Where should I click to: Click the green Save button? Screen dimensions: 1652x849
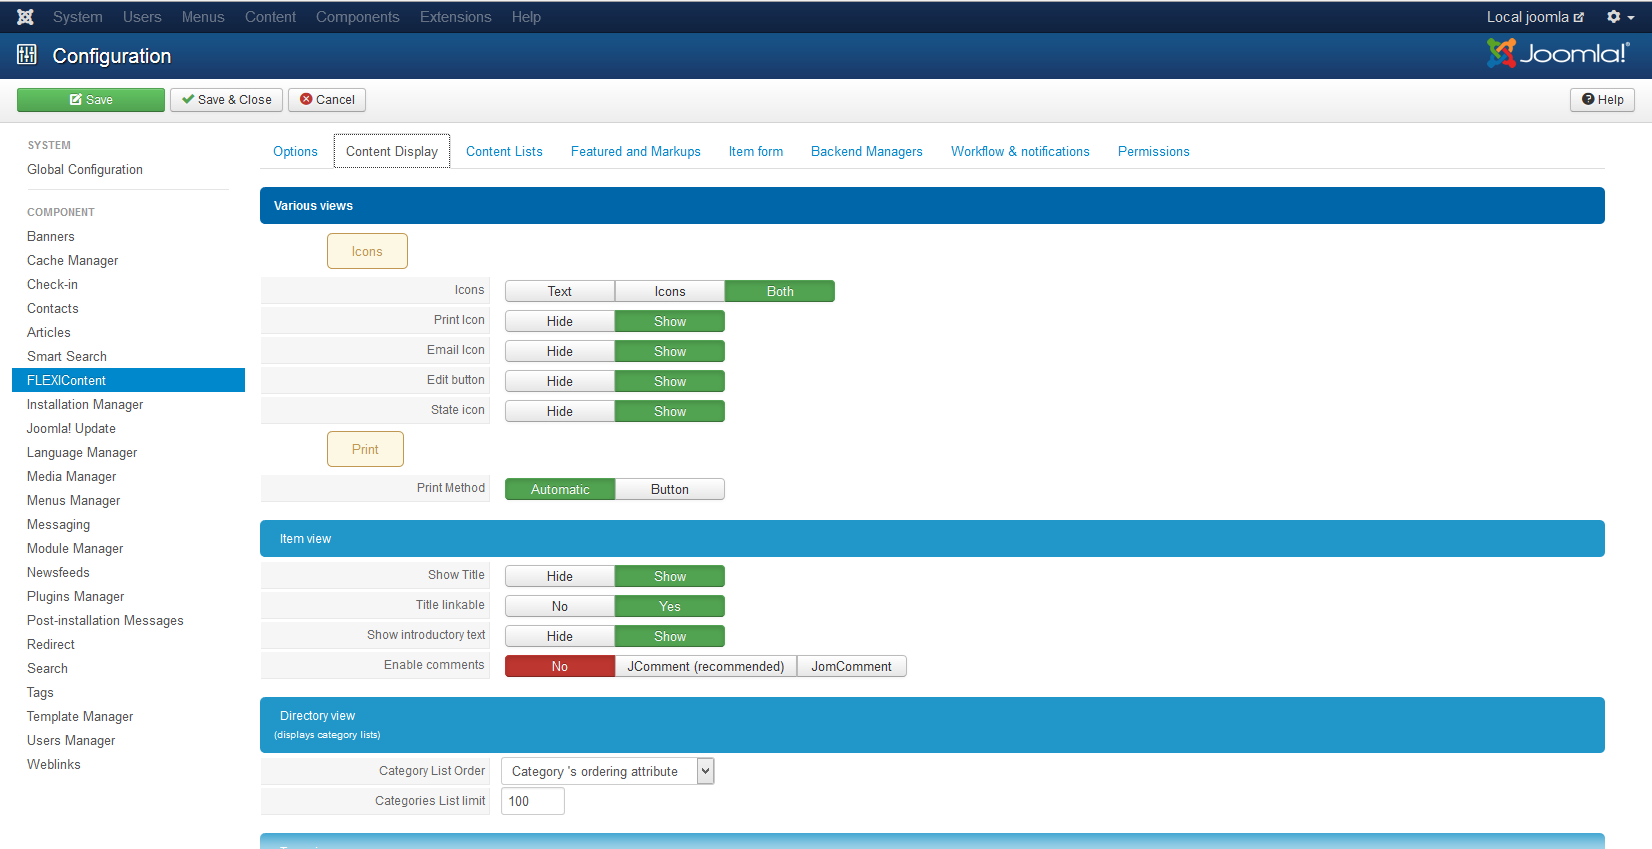click(91, 100)
